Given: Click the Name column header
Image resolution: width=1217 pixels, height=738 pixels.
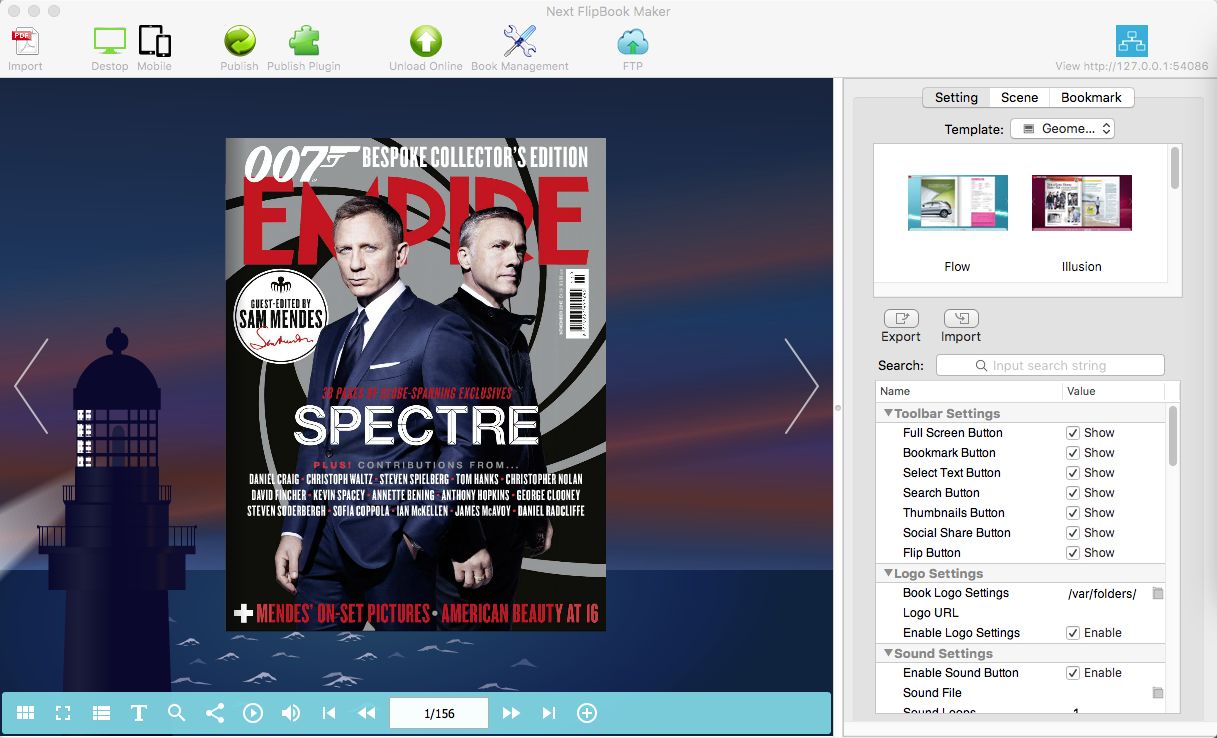Looking at the screenshot, I should coord(968,391).
